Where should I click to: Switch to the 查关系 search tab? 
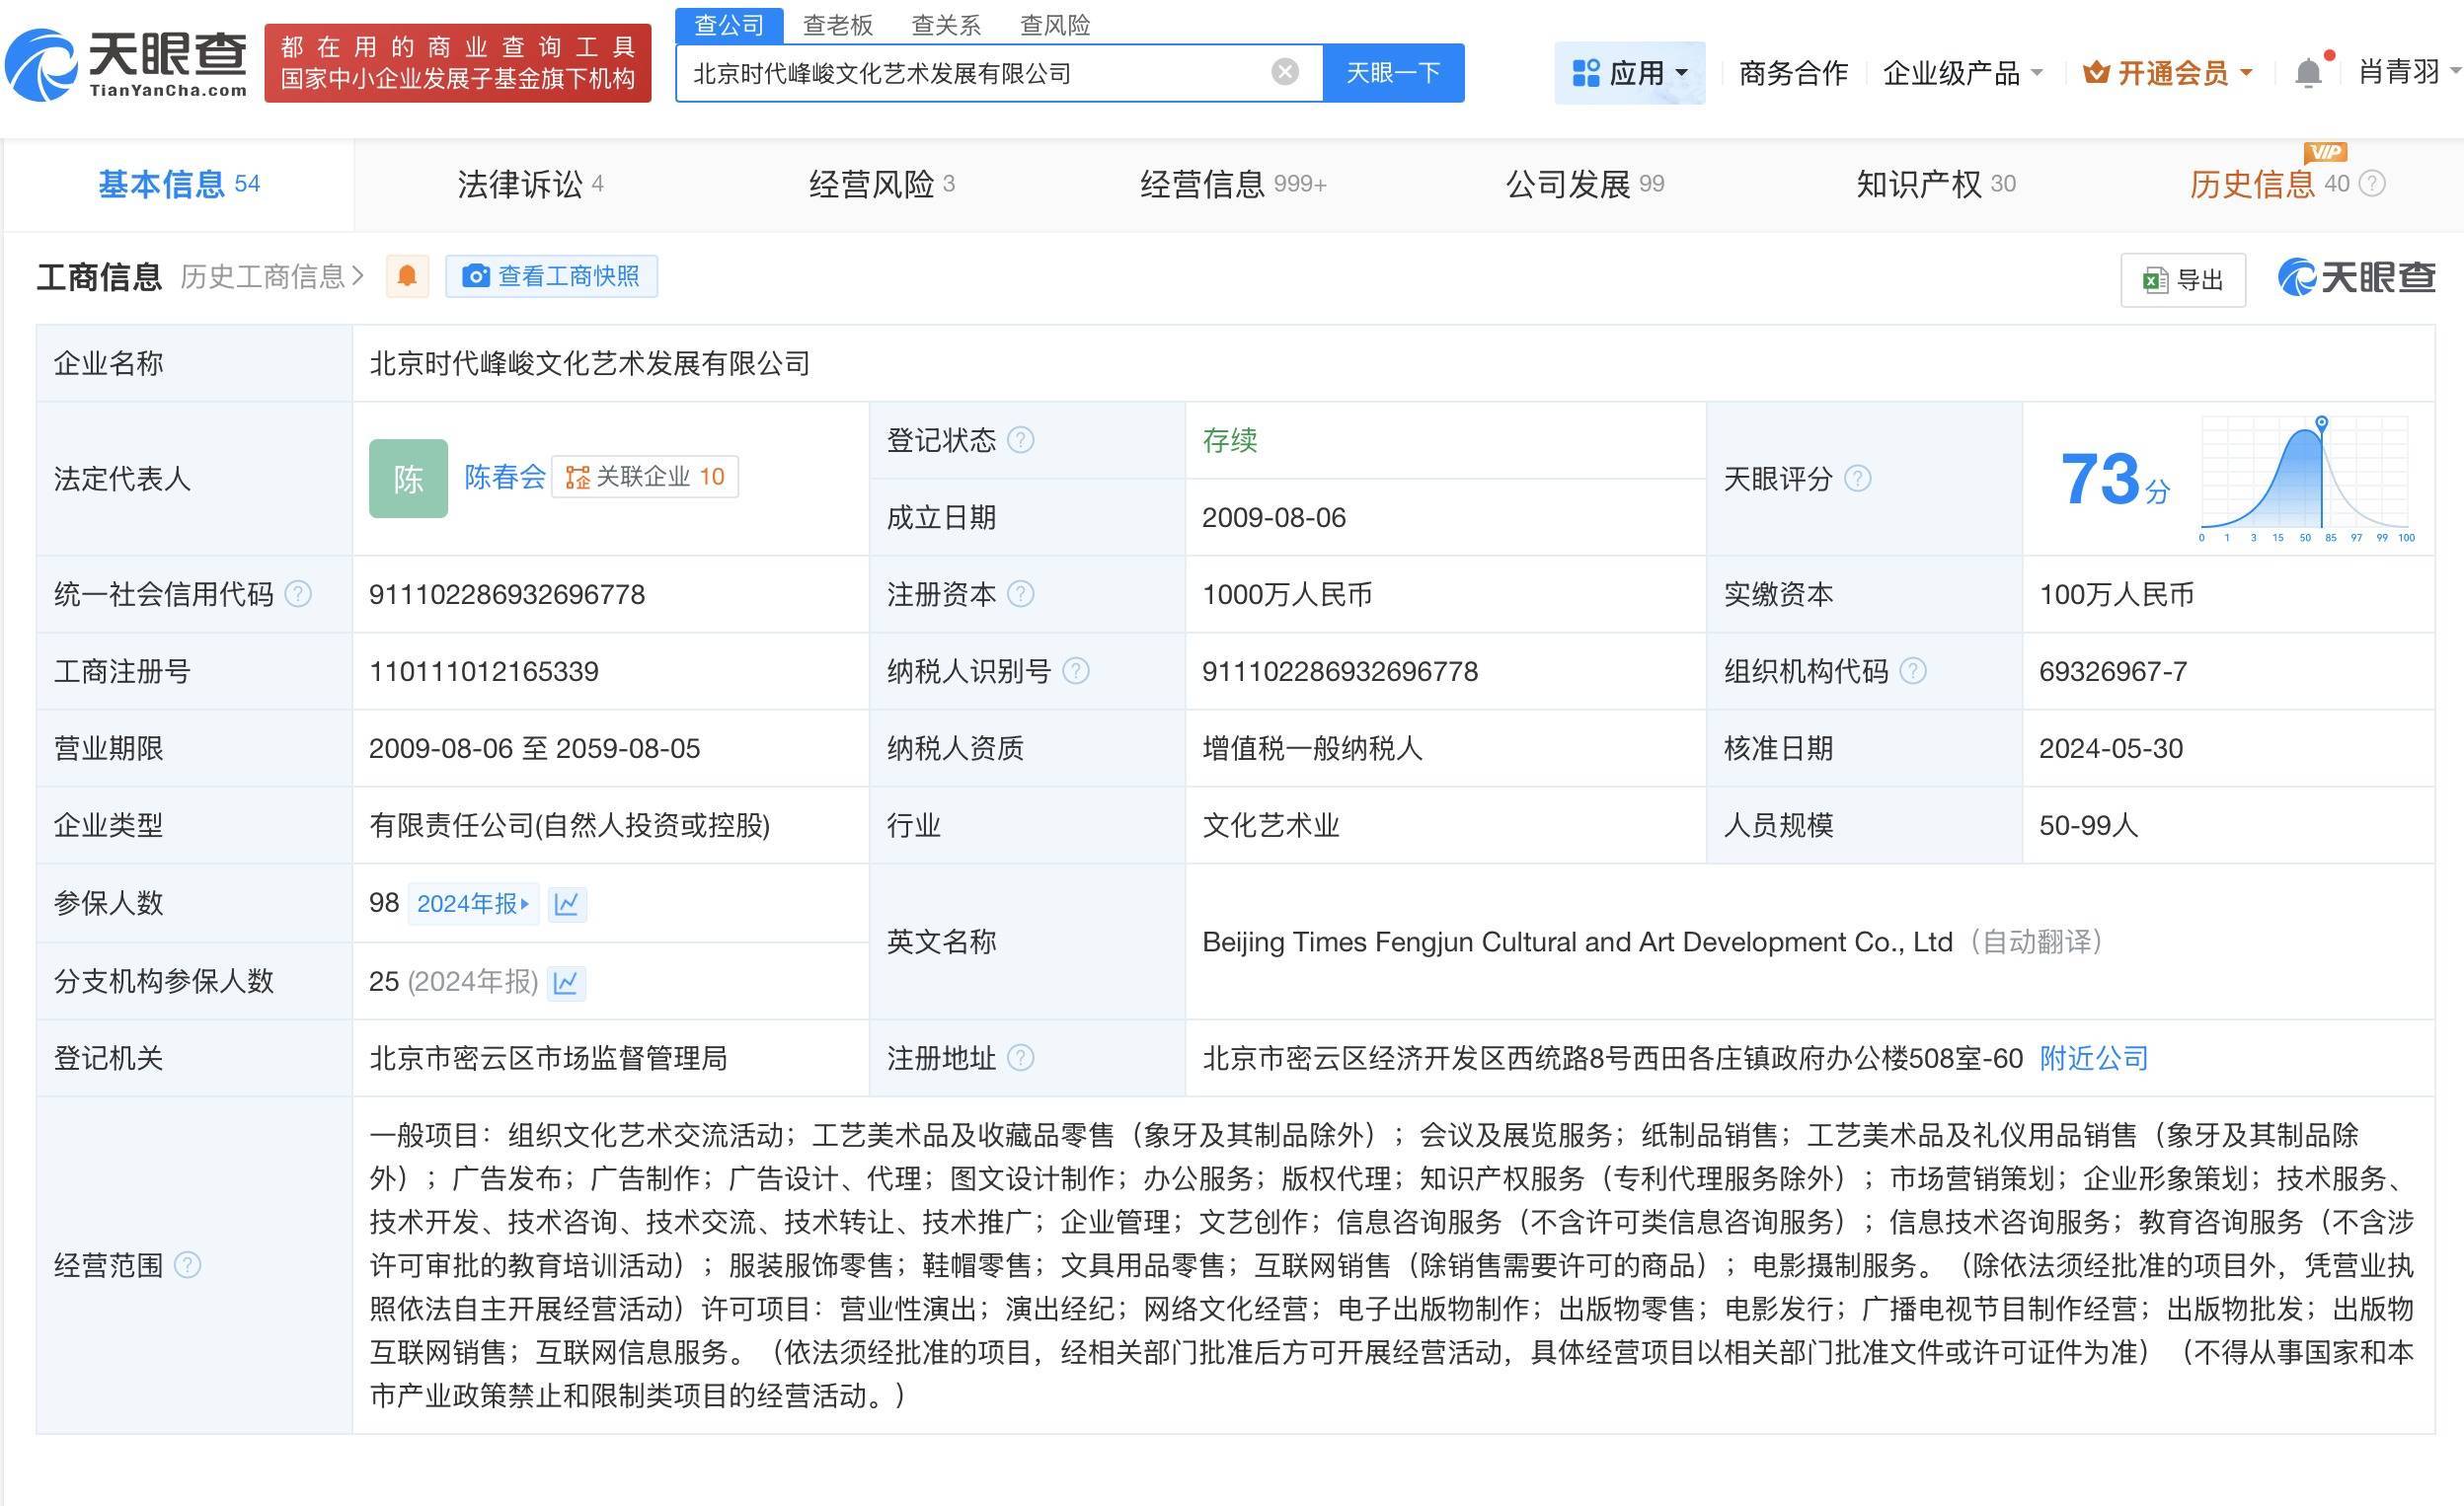pyautogui.click(x=946, y=25)
